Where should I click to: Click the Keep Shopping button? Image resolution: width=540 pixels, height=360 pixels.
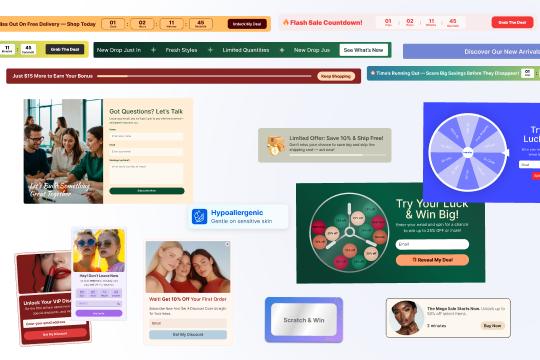point(336,76)
